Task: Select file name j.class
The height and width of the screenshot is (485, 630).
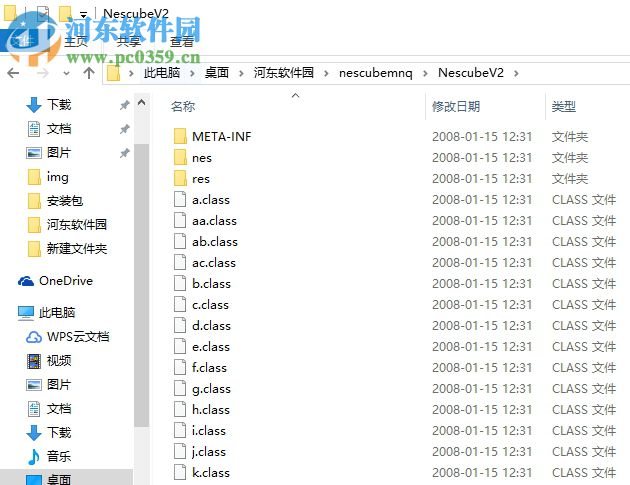Action: coord(209,452)
